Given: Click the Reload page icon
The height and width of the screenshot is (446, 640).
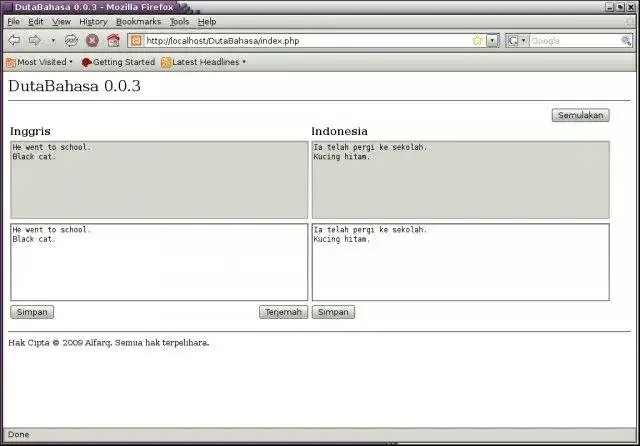Looking at the screenshot, I should click(71, 40).
